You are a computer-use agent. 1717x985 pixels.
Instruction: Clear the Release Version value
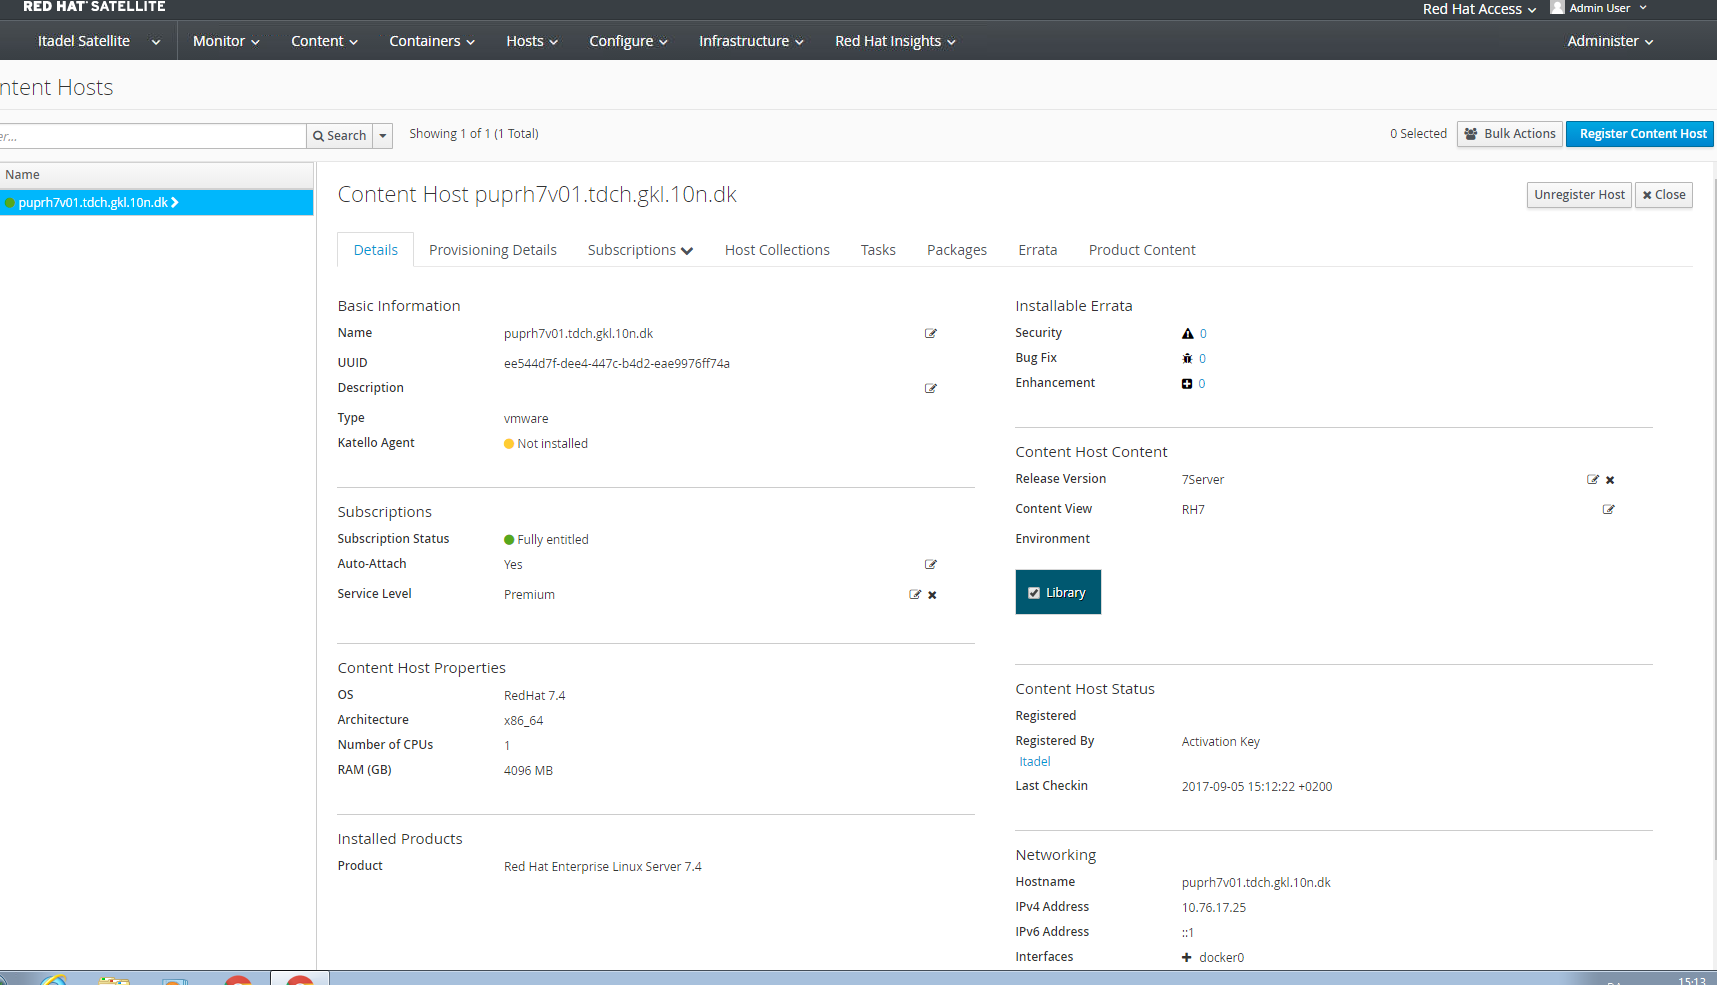(1610, 480)
